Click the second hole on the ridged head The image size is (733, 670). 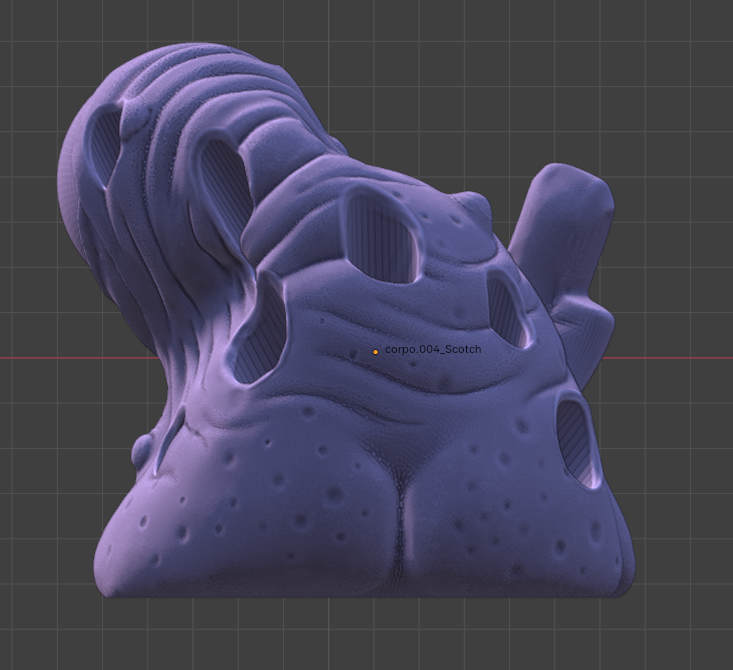point(225,180)
